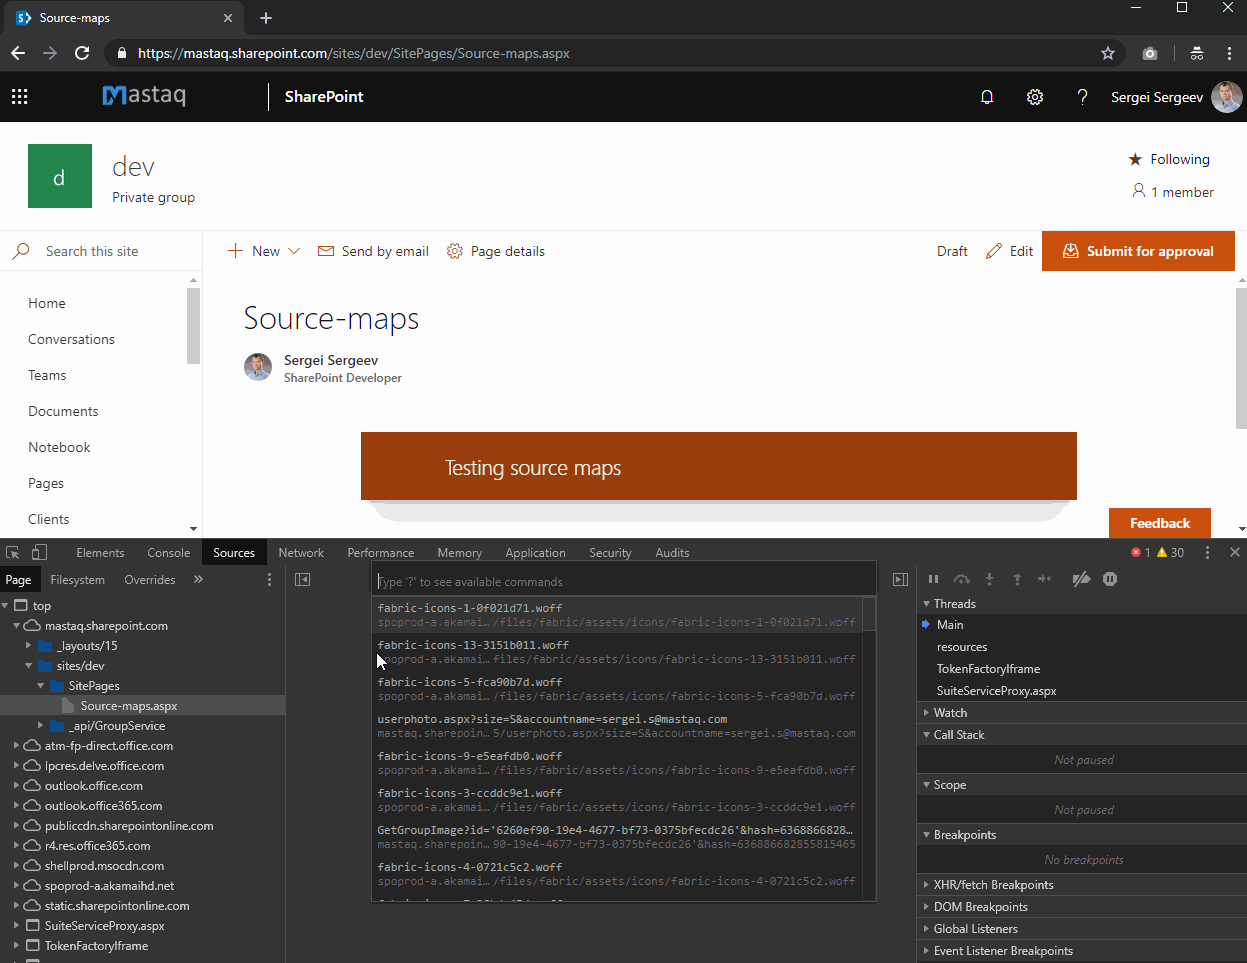
Task: Toggle pause on exceptions button
Action: point(1110,579)
